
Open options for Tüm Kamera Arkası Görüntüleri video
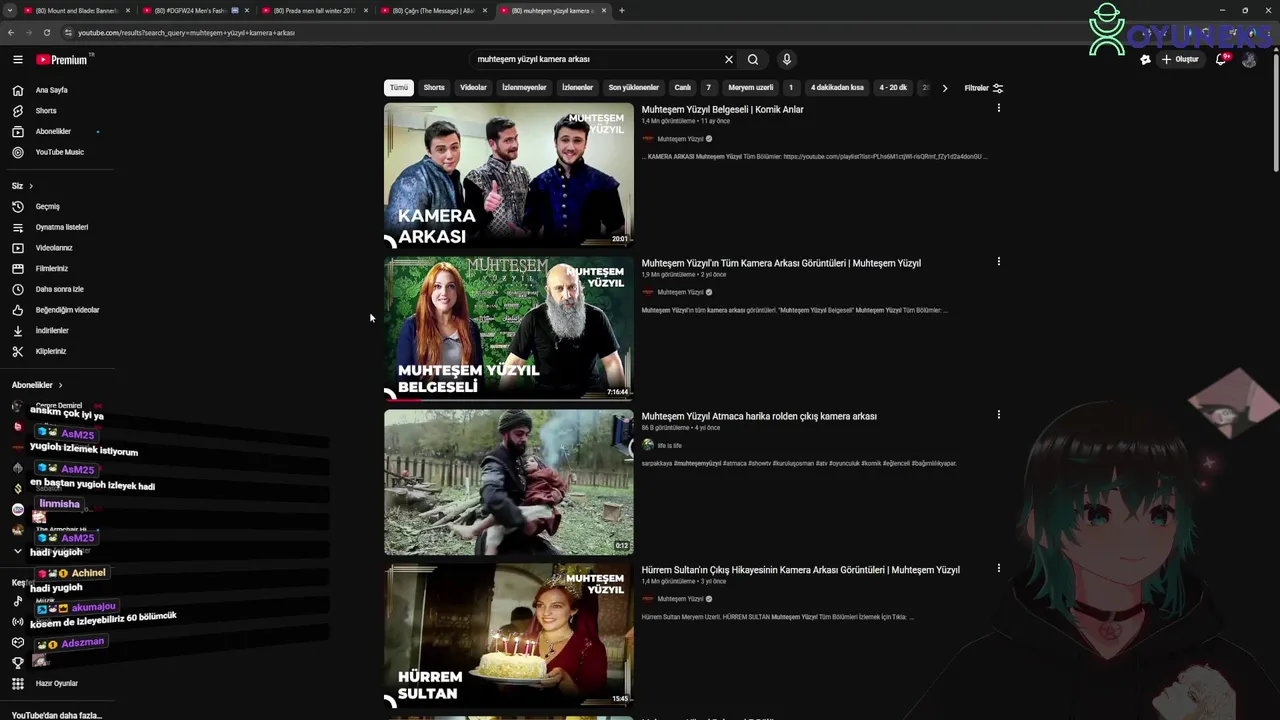tap(998, 262)
